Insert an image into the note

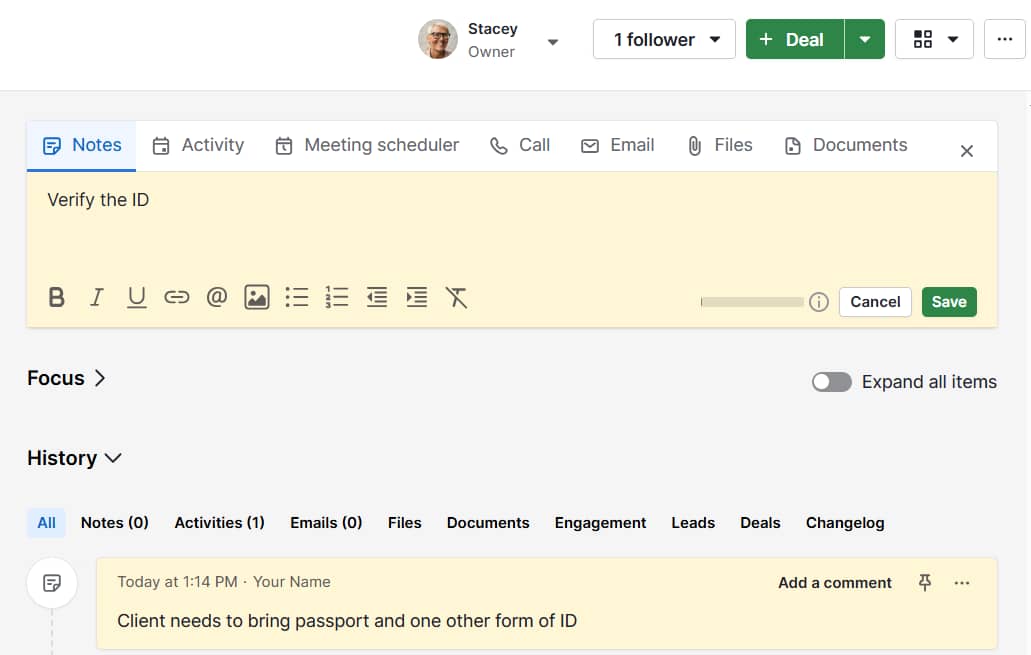256,297
